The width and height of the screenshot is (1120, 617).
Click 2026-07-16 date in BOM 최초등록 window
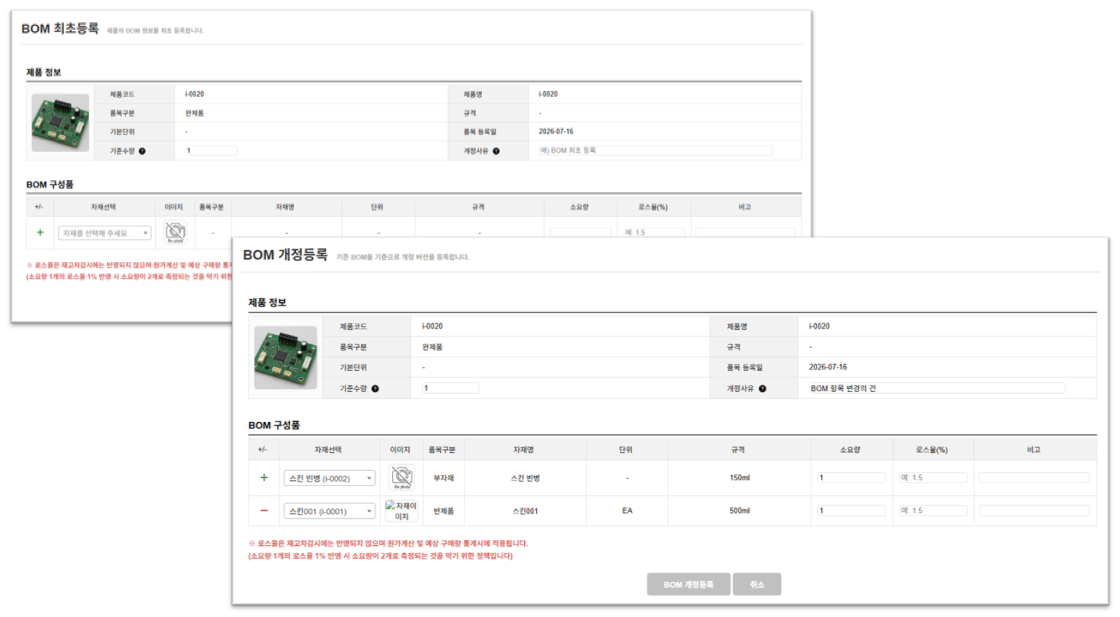pyautogui.click(x=556, y=131)
